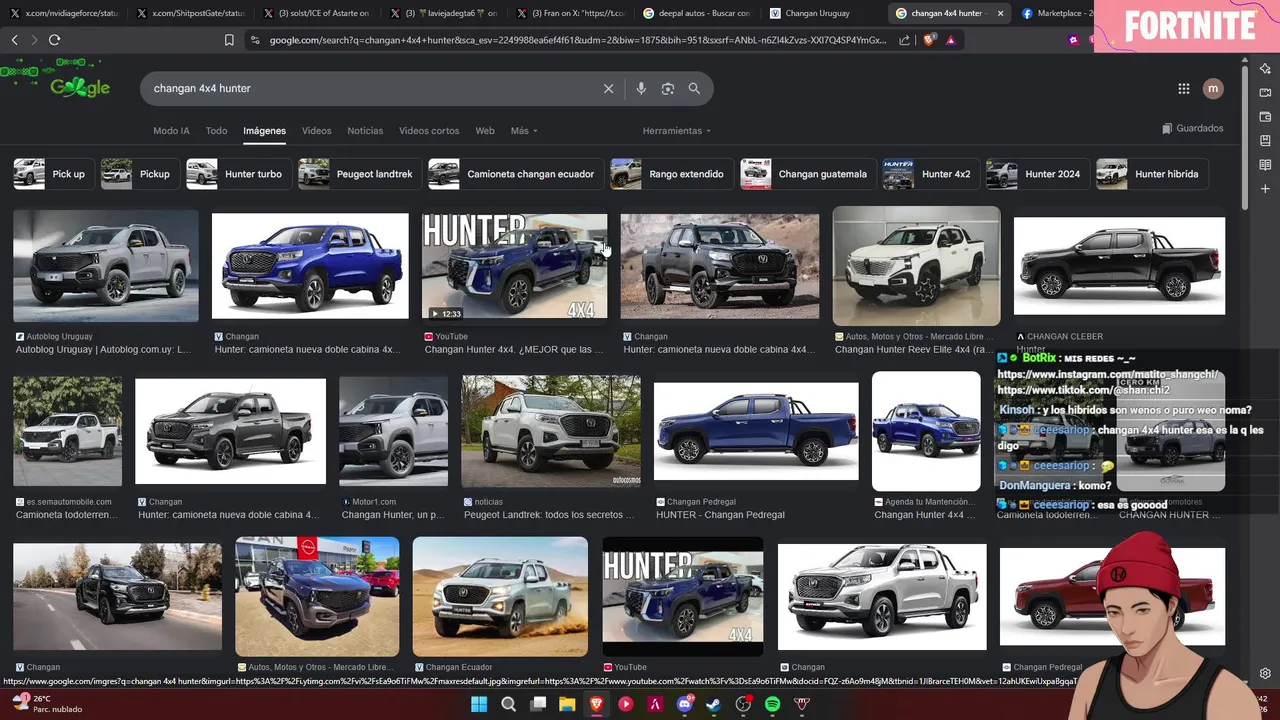
Task: Submit the search with the magnifier icon
Action: (694, 88)
